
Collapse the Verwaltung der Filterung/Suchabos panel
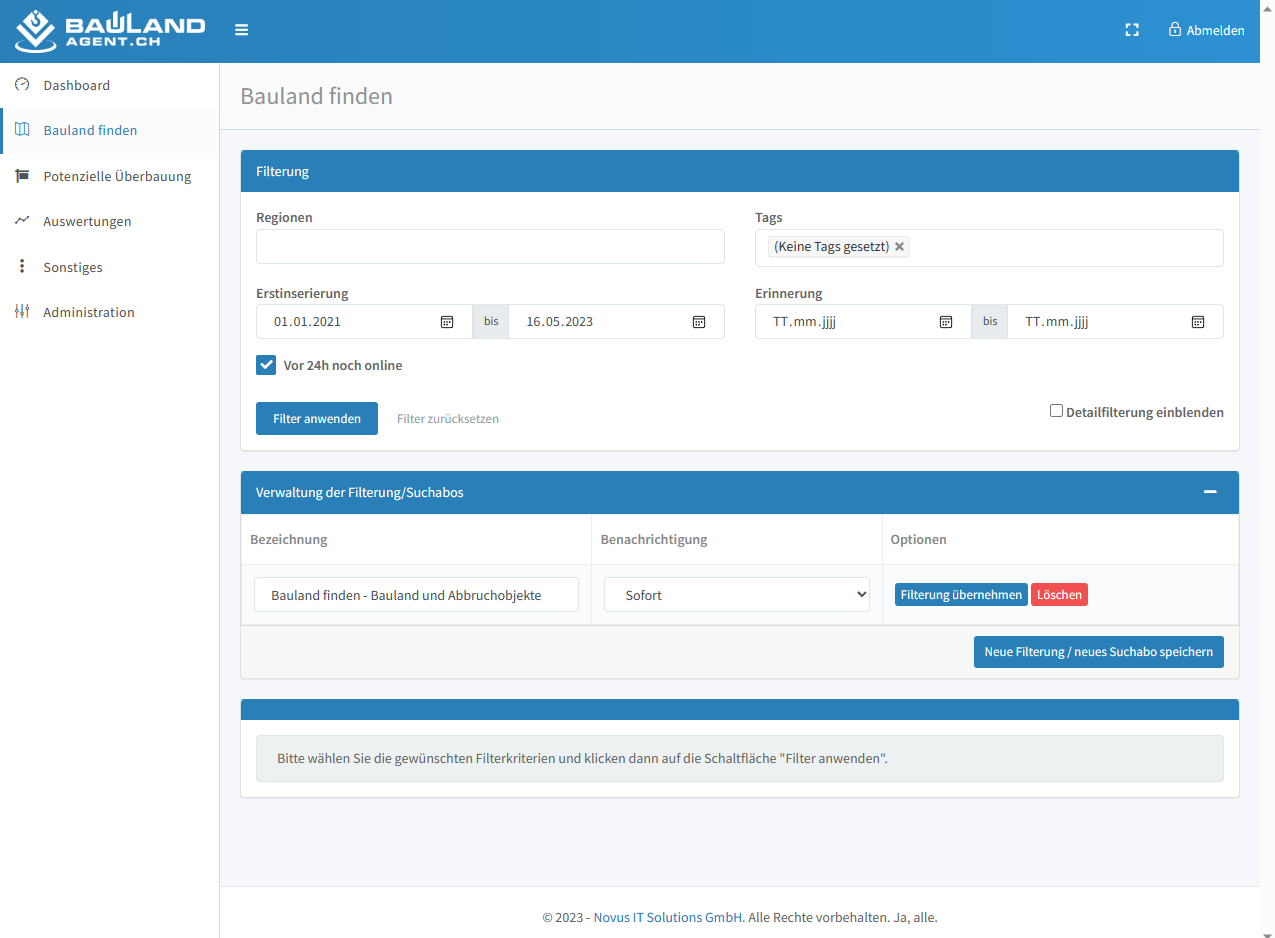(x=1210, y=492)
